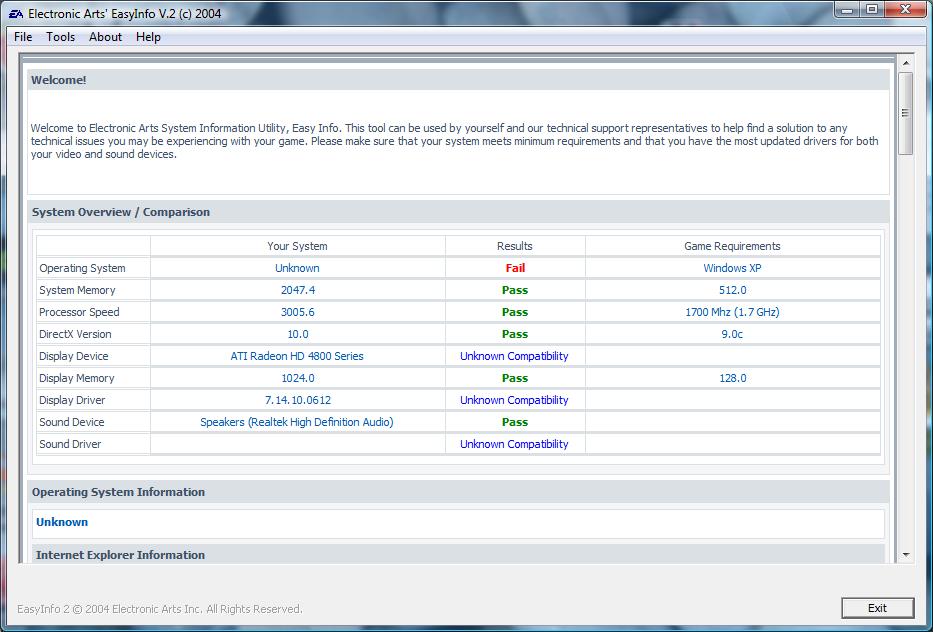Click the Display Memory row label
The height and width of the screenshot is (632, 933).
(x=77, y=378)
